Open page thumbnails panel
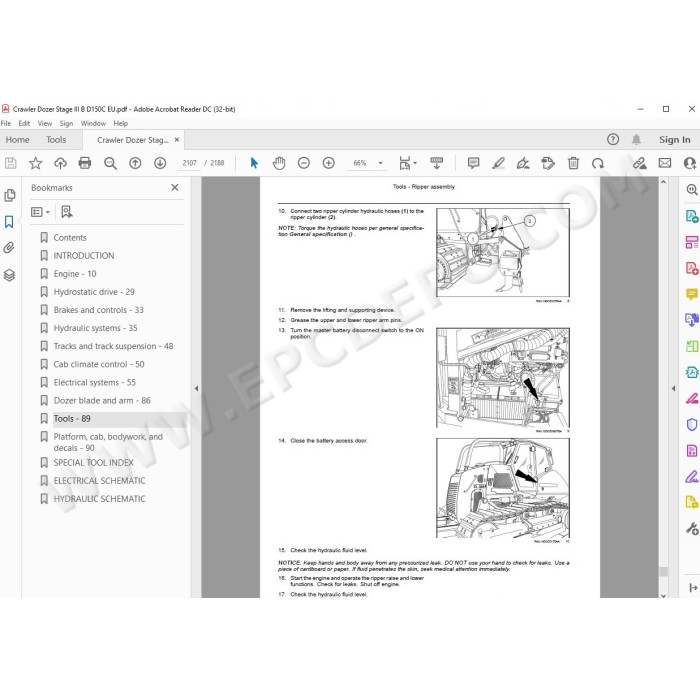Image resolution: width=700 pixels, height=700 pixels. pyautogui.click(x=9, y=196)
